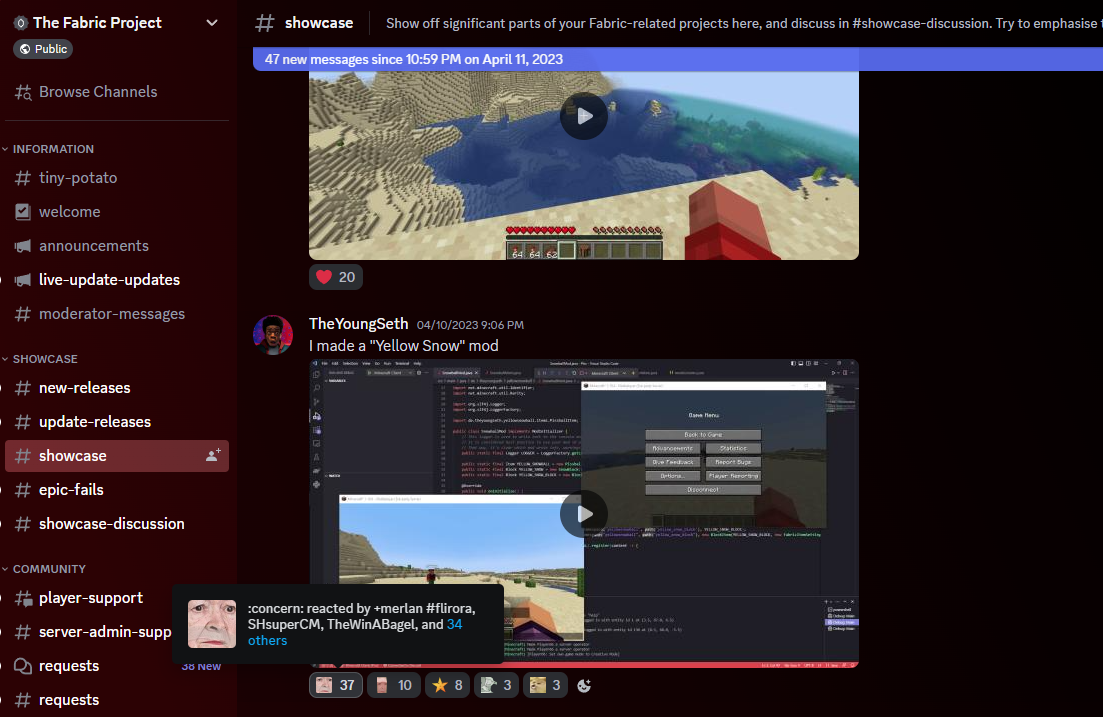Click the channel topic description text
This screenshot has width=1103, height=717.
[744, 23]
